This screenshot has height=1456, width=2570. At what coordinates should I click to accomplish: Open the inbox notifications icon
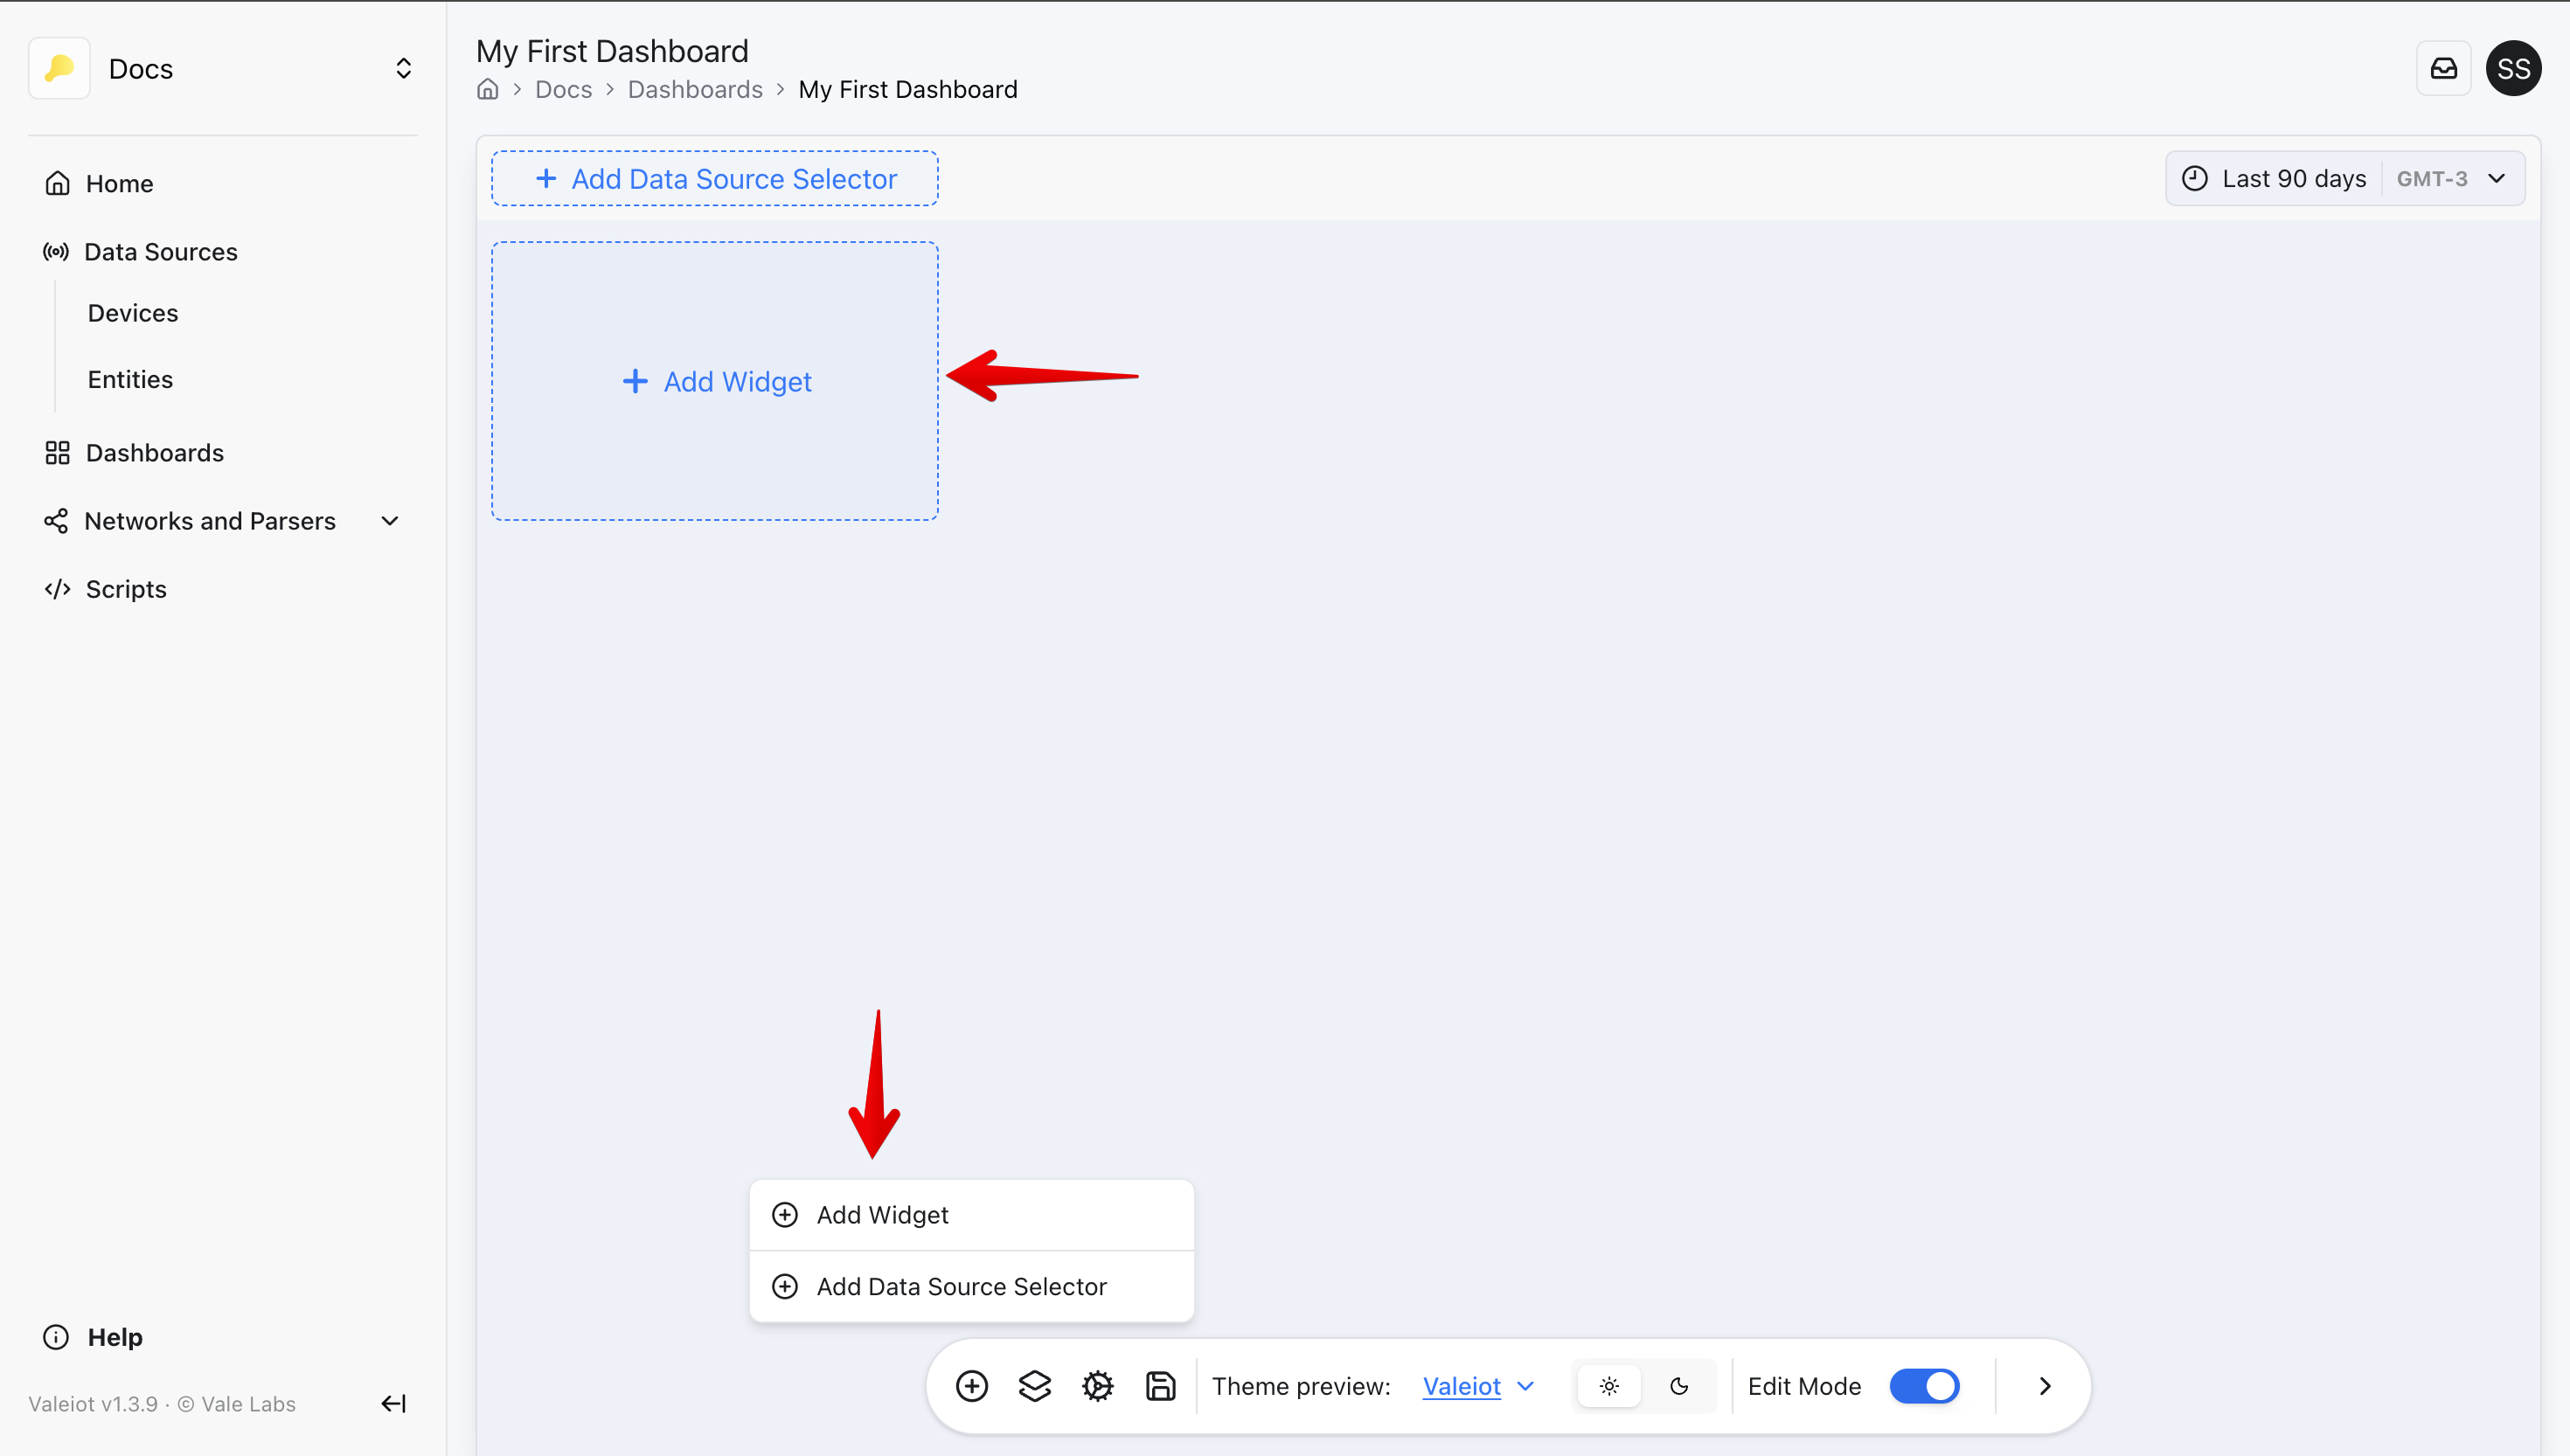point(2443,68)
